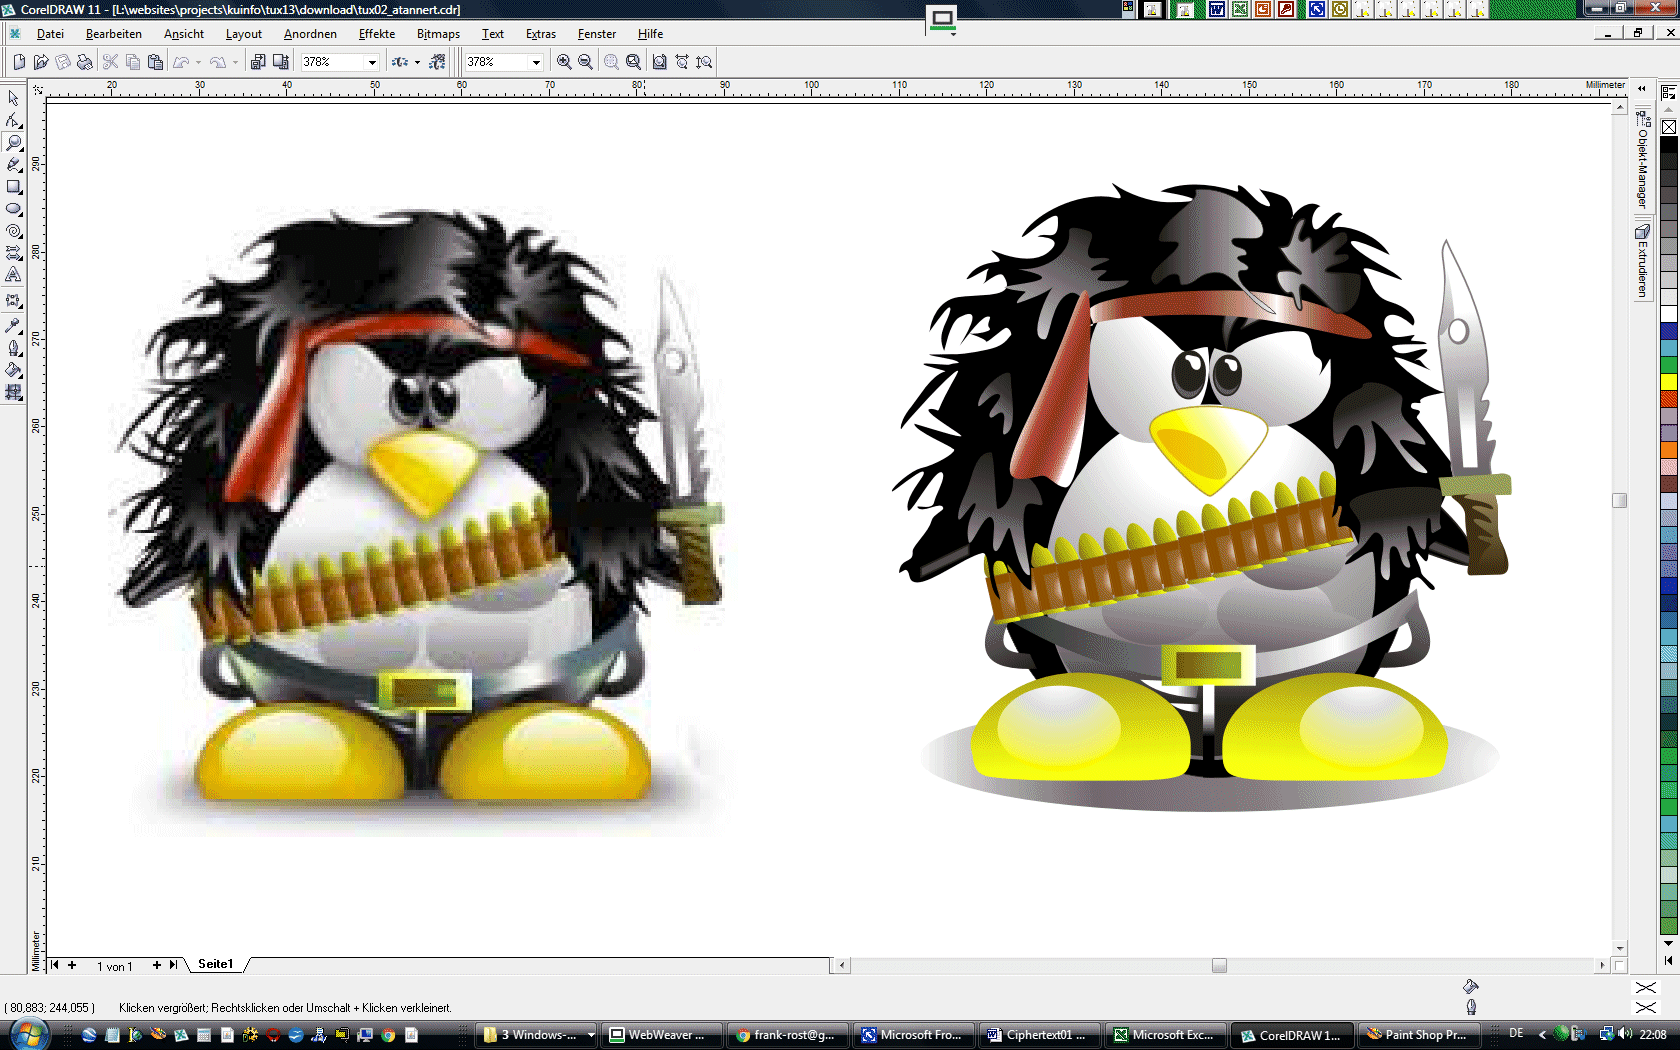Select the Ellipse tool
Viewport: 1680px width, 1050px height.
(x=13, y=209)
